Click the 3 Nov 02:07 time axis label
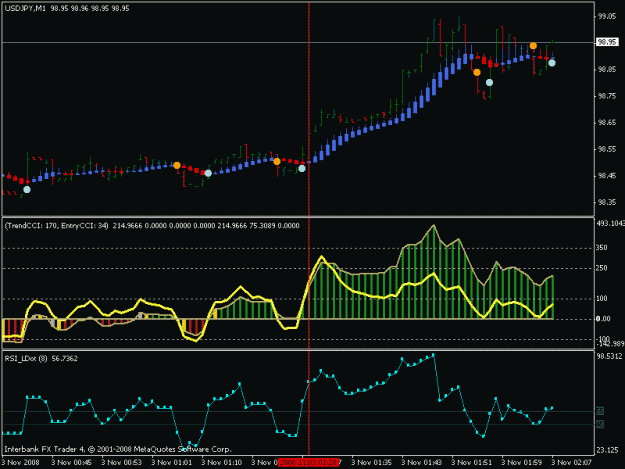Viewport: 625px width, 469px height. click(x=572, y=462)
